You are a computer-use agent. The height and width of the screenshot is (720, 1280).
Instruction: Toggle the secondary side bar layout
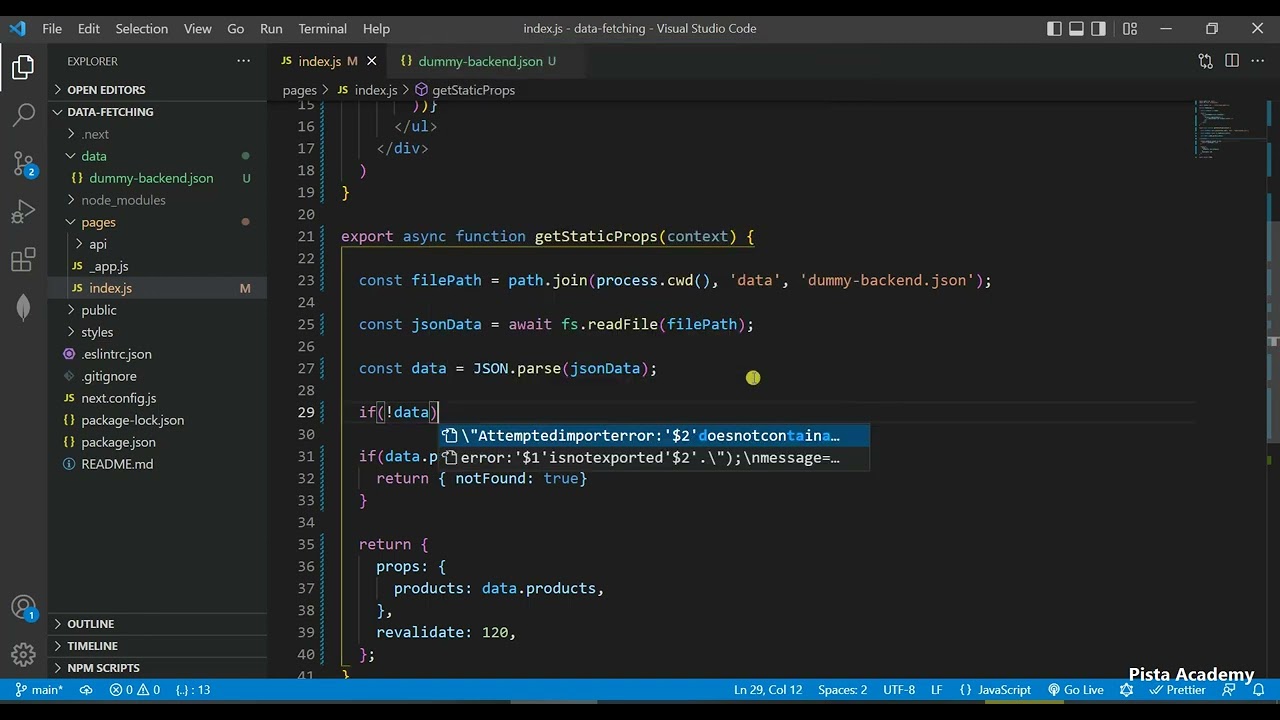coord(1098,29)
